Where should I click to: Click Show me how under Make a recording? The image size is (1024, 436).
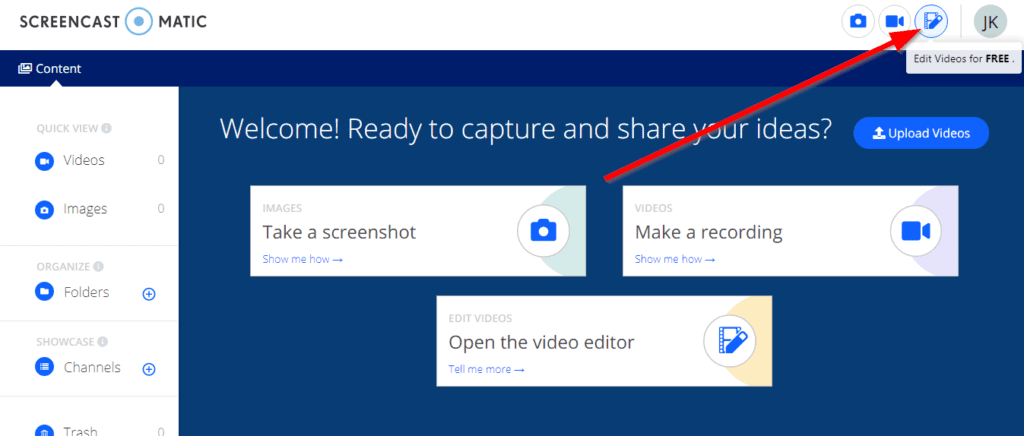click(x=675, y=259)
